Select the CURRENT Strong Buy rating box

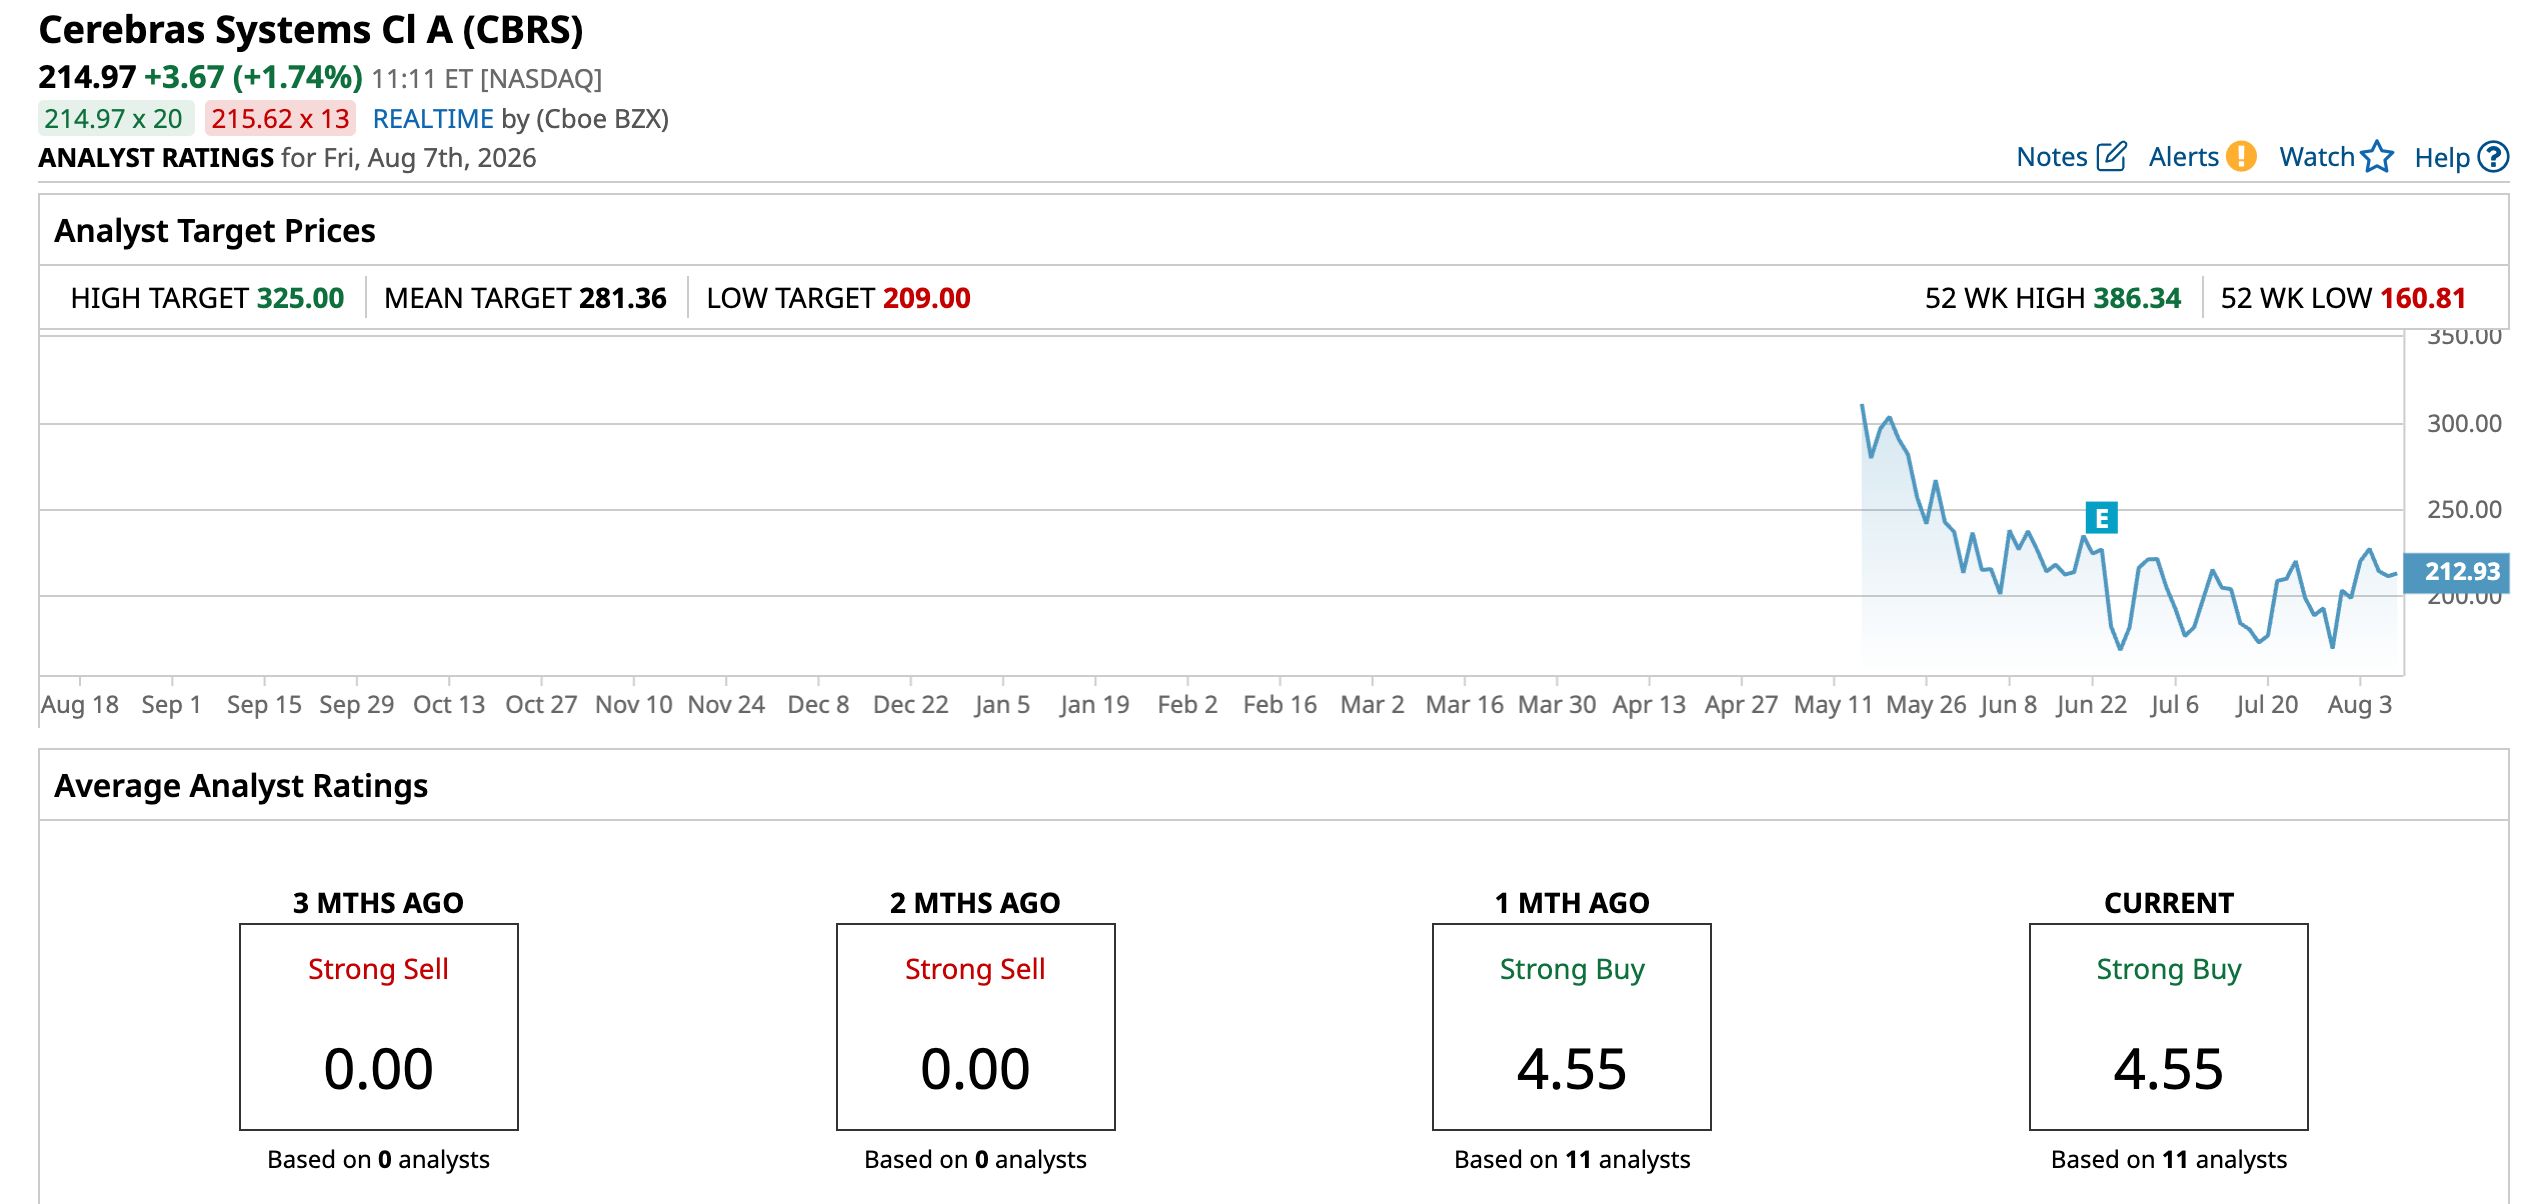coord(2169,1027)
